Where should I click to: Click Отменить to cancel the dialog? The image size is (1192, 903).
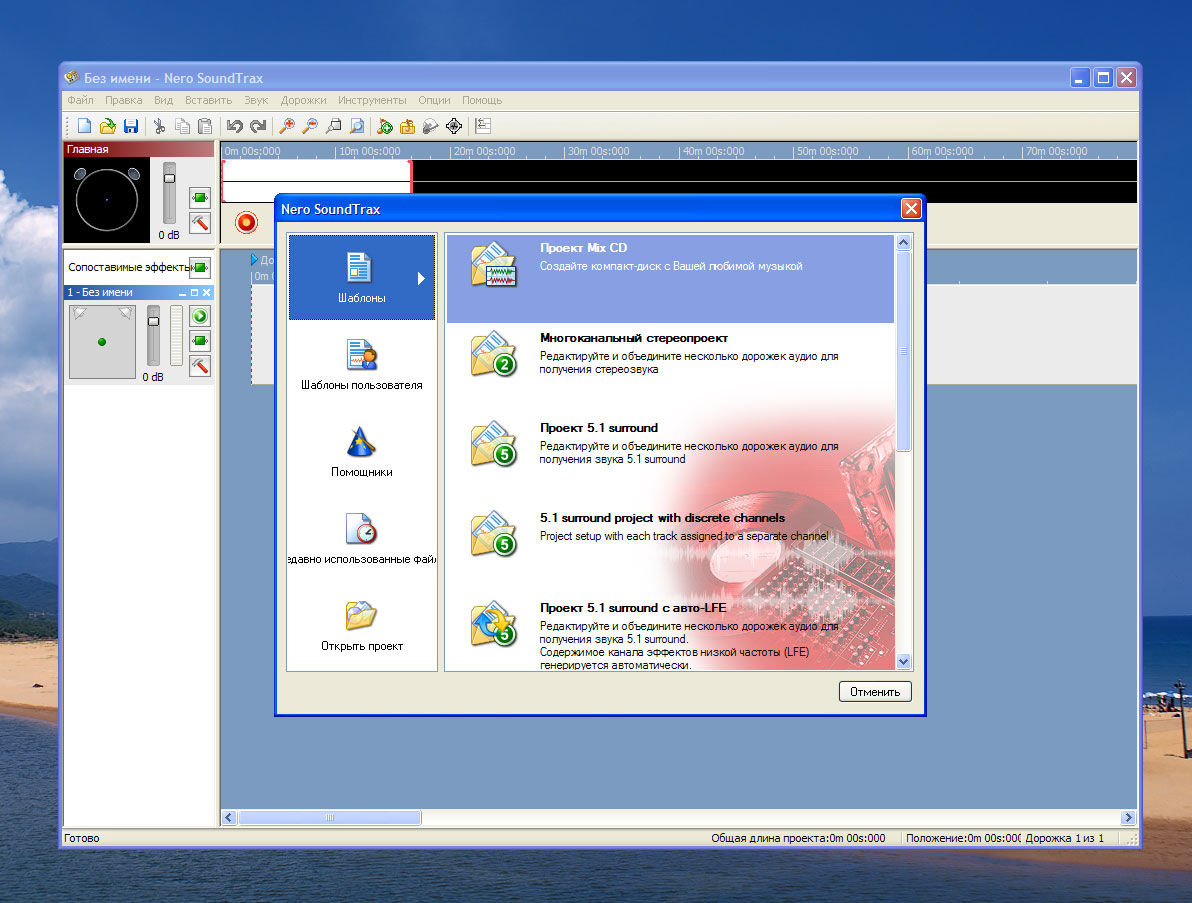coord(875,692)
